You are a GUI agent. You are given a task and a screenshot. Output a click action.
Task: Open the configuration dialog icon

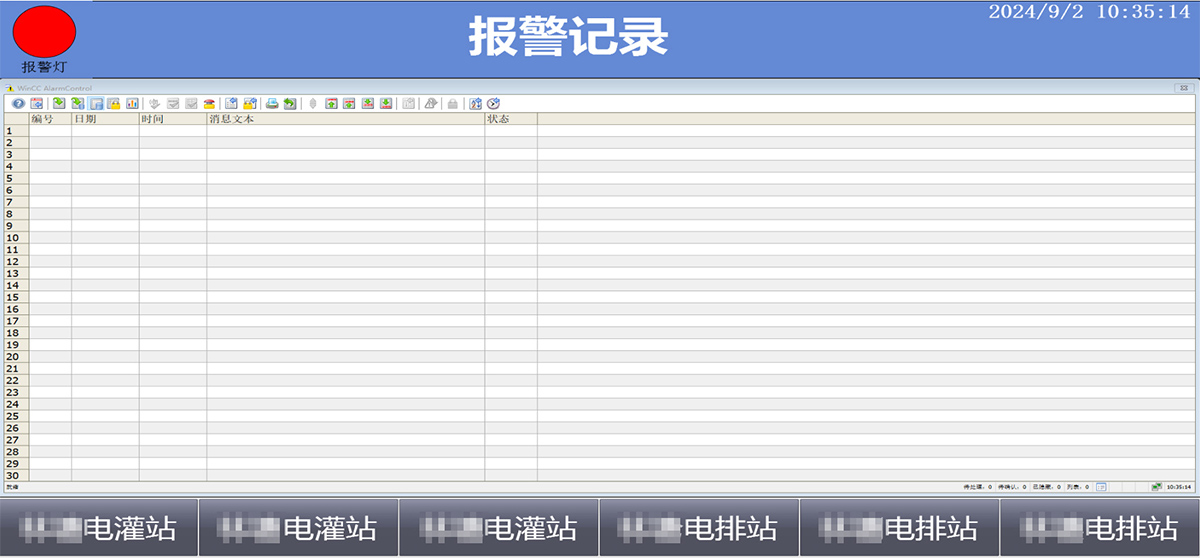[36, 103]
